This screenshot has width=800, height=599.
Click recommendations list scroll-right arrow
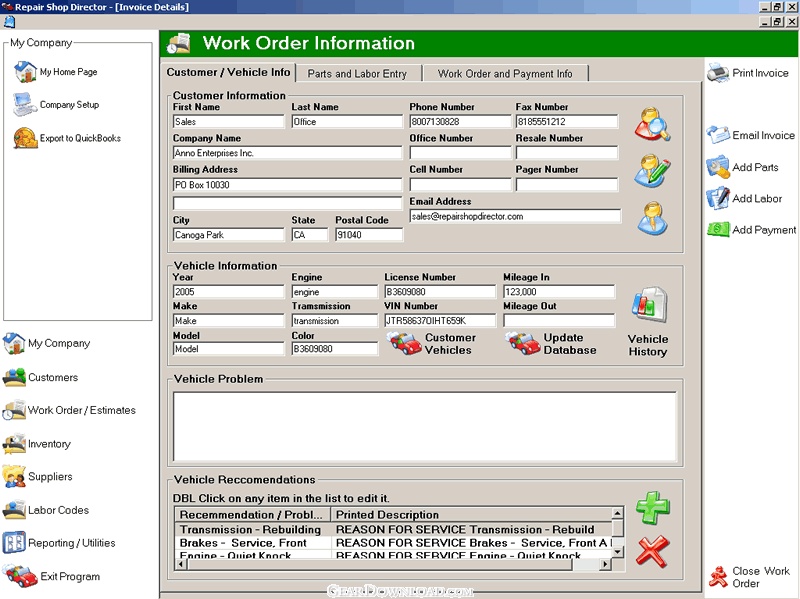[605, 564]
